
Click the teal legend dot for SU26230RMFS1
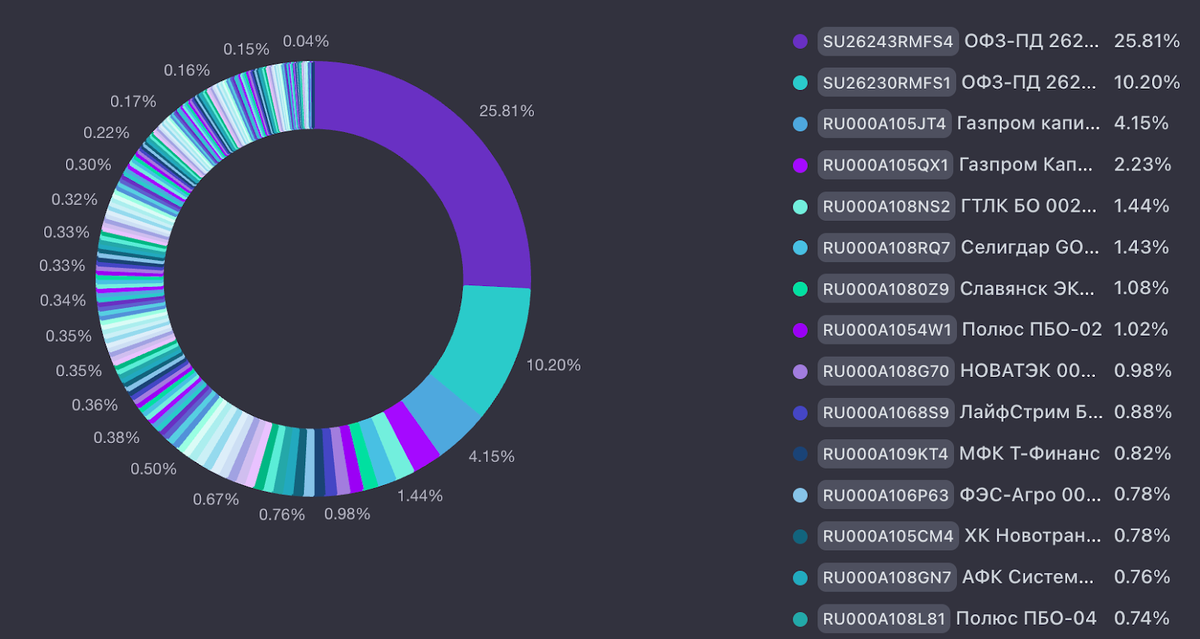[x=800, y=82]
